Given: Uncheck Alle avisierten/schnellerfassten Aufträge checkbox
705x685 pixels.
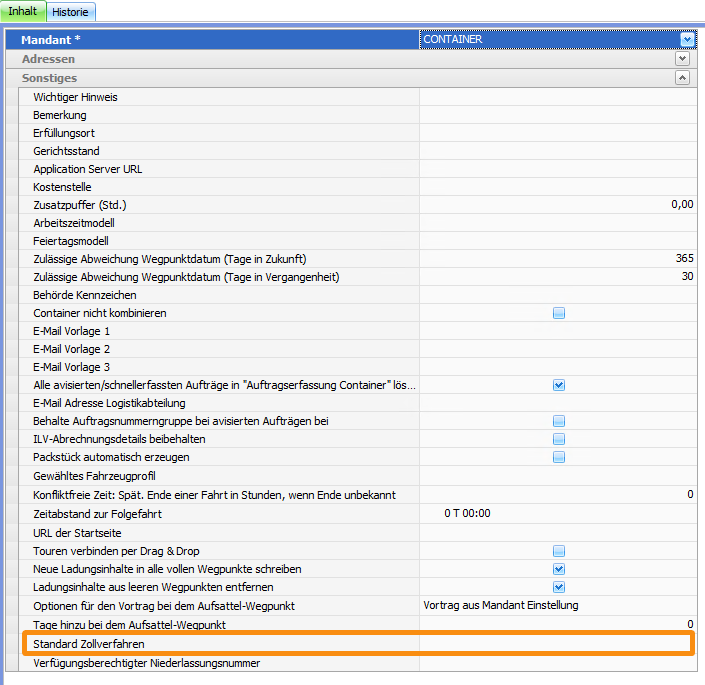Looking at the screenshot, I should click(x=559, y=385).
